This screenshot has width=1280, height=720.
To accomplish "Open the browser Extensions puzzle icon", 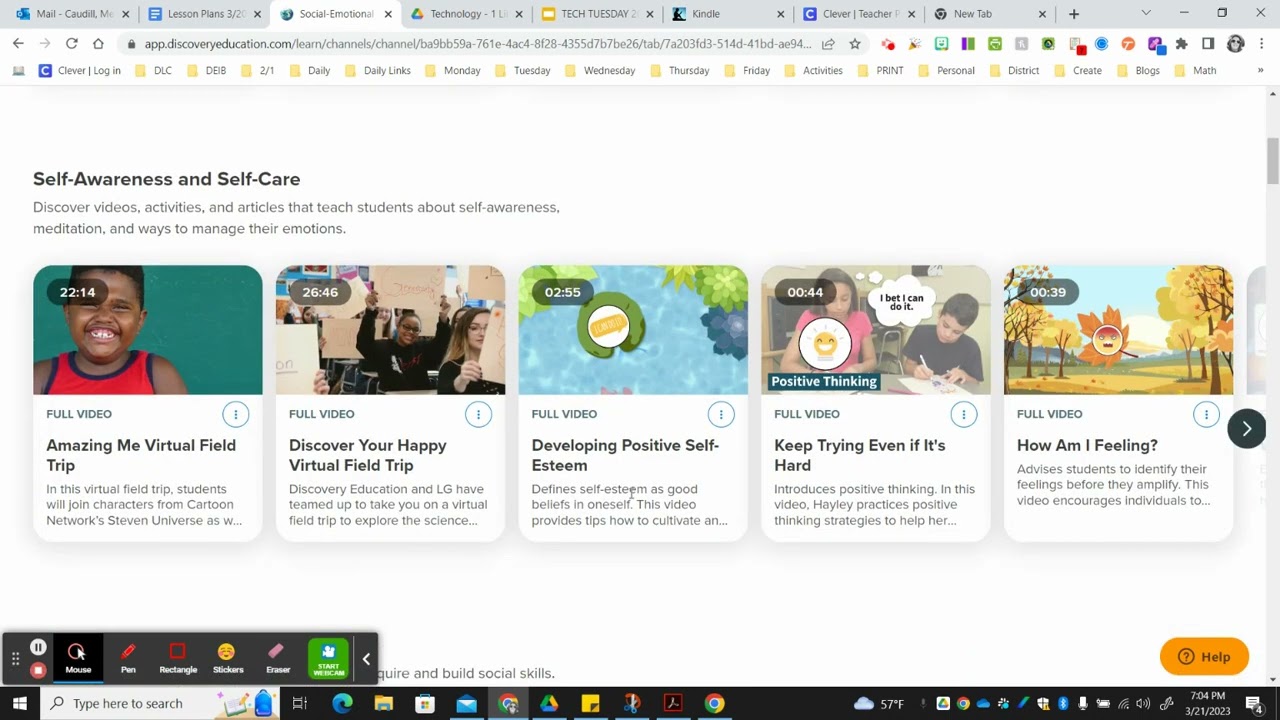I will [1182, 44].
